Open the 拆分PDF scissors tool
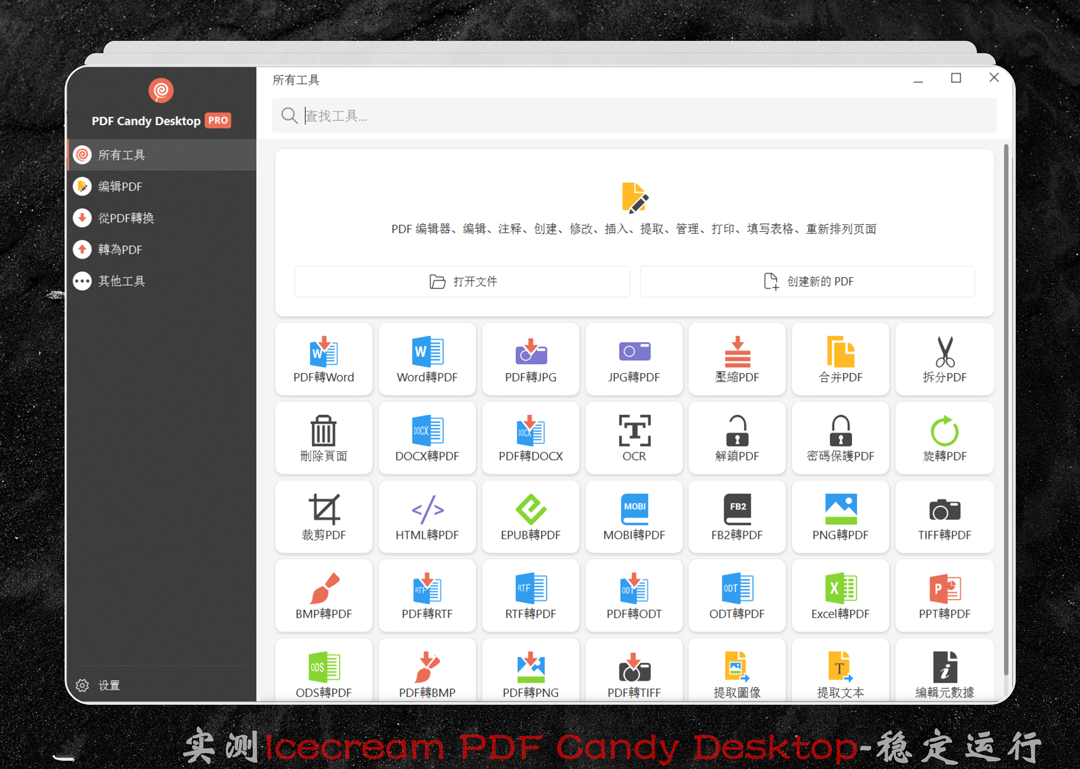 point(944,359)
